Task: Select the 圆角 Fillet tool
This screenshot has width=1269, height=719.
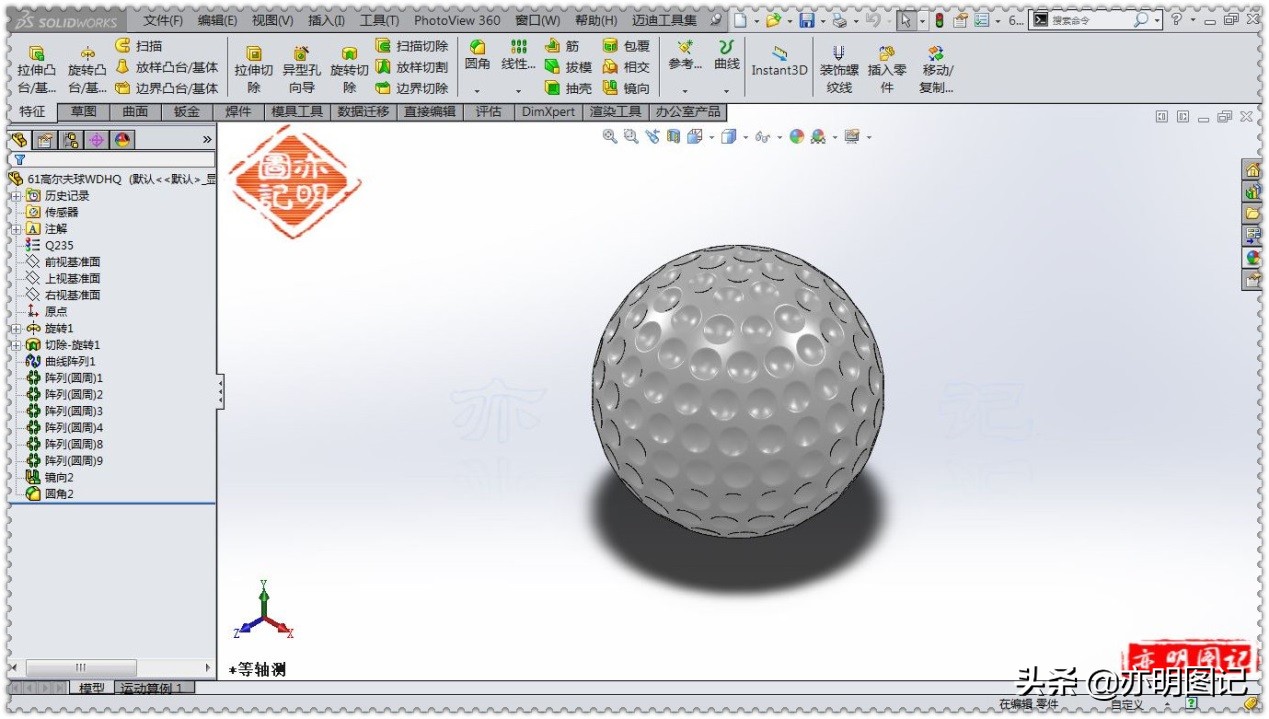Action: point(477,55)
